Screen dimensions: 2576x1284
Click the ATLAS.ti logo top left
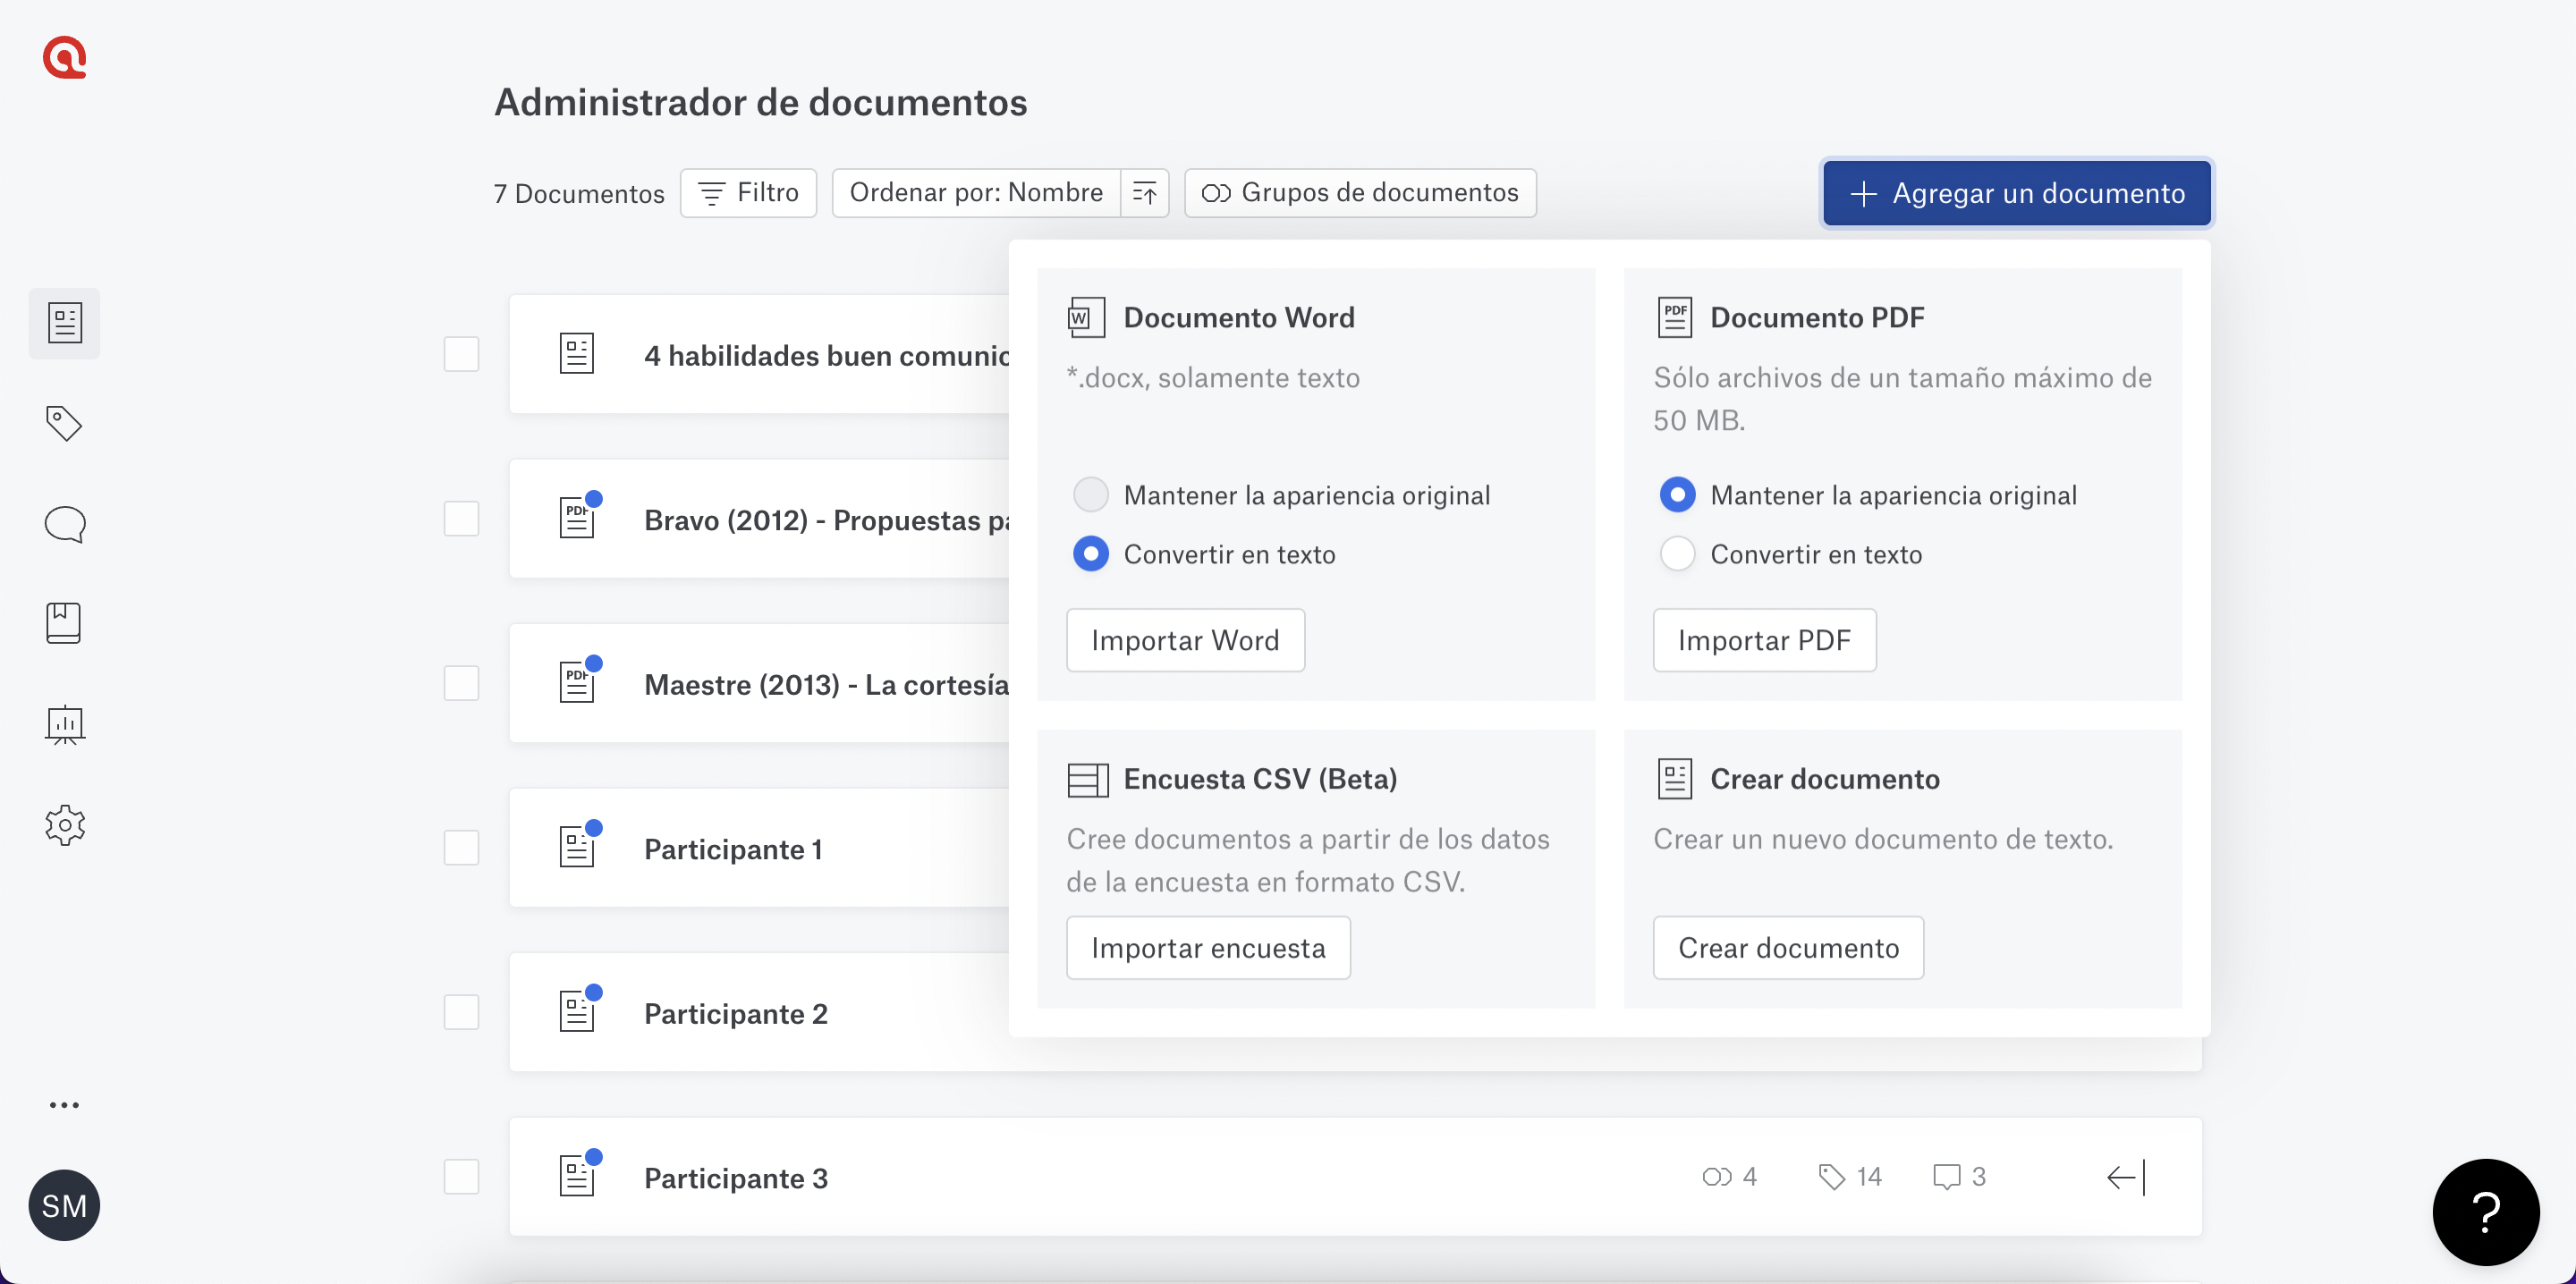click(64, 57)
